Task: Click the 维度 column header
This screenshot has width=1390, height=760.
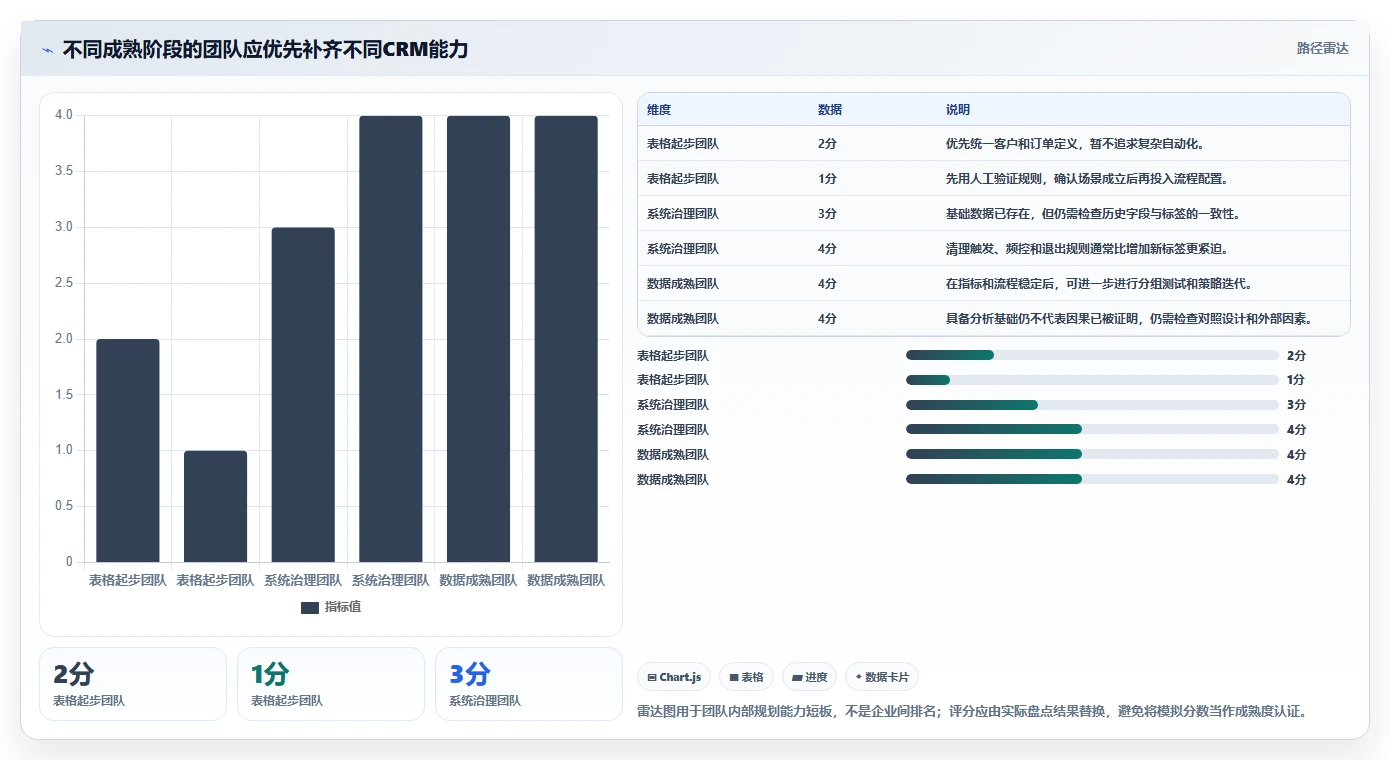Action: pos(659,110)
